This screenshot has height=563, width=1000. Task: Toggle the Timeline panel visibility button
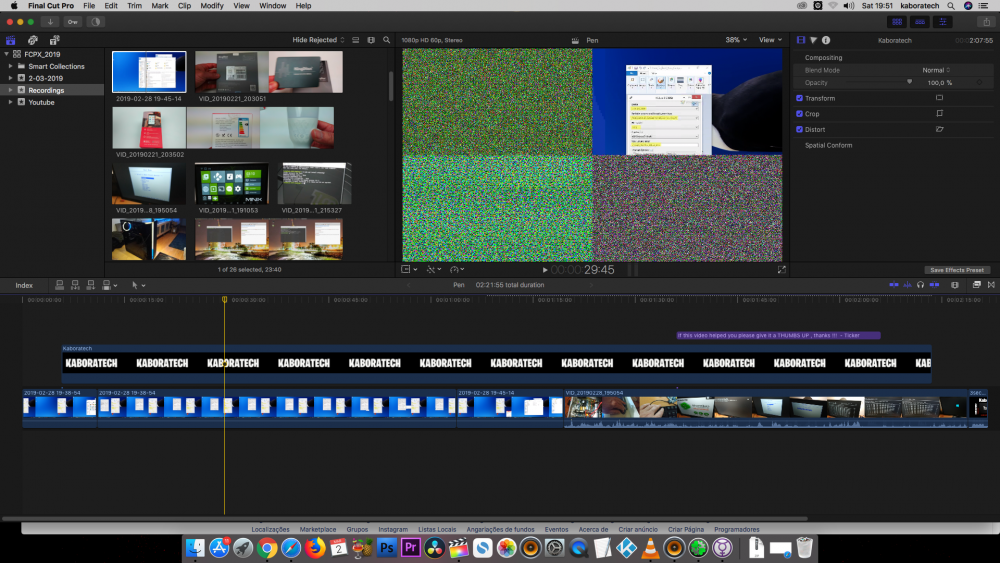(x=920, y=22)
